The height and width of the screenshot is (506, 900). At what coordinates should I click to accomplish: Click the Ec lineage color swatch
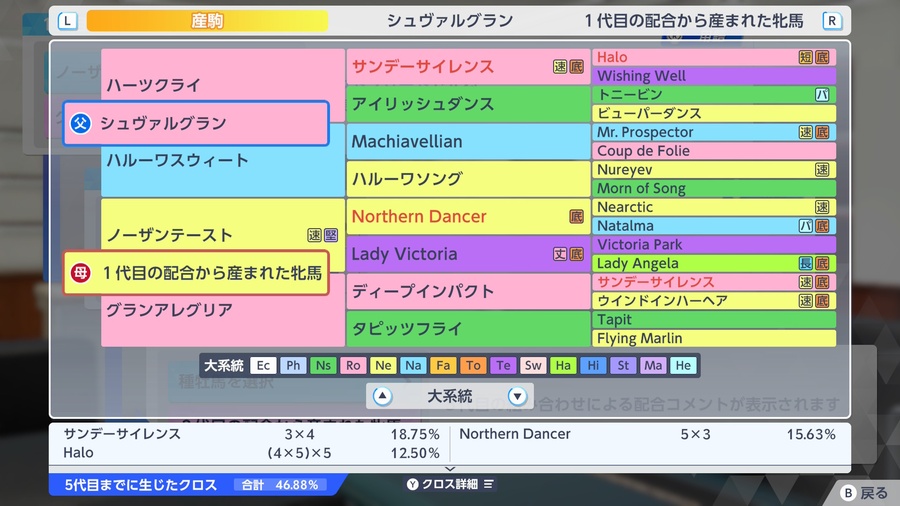263,365
